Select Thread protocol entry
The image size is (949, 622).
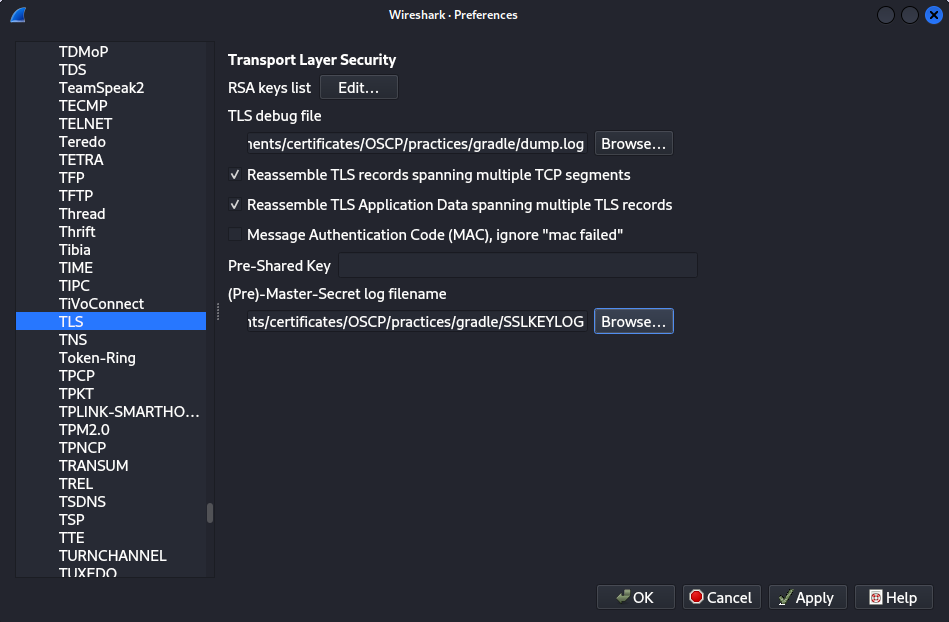pos(81,213)
